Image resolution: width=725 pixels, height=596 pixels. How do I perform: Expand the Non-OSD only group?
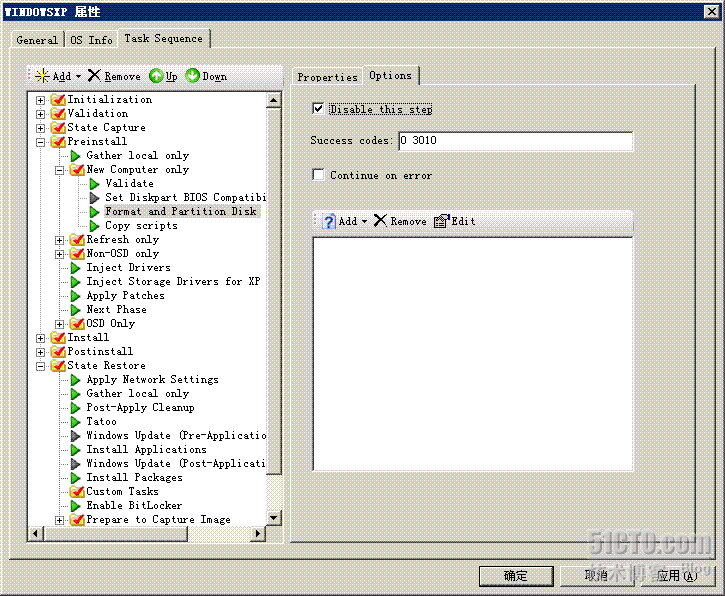60,254
